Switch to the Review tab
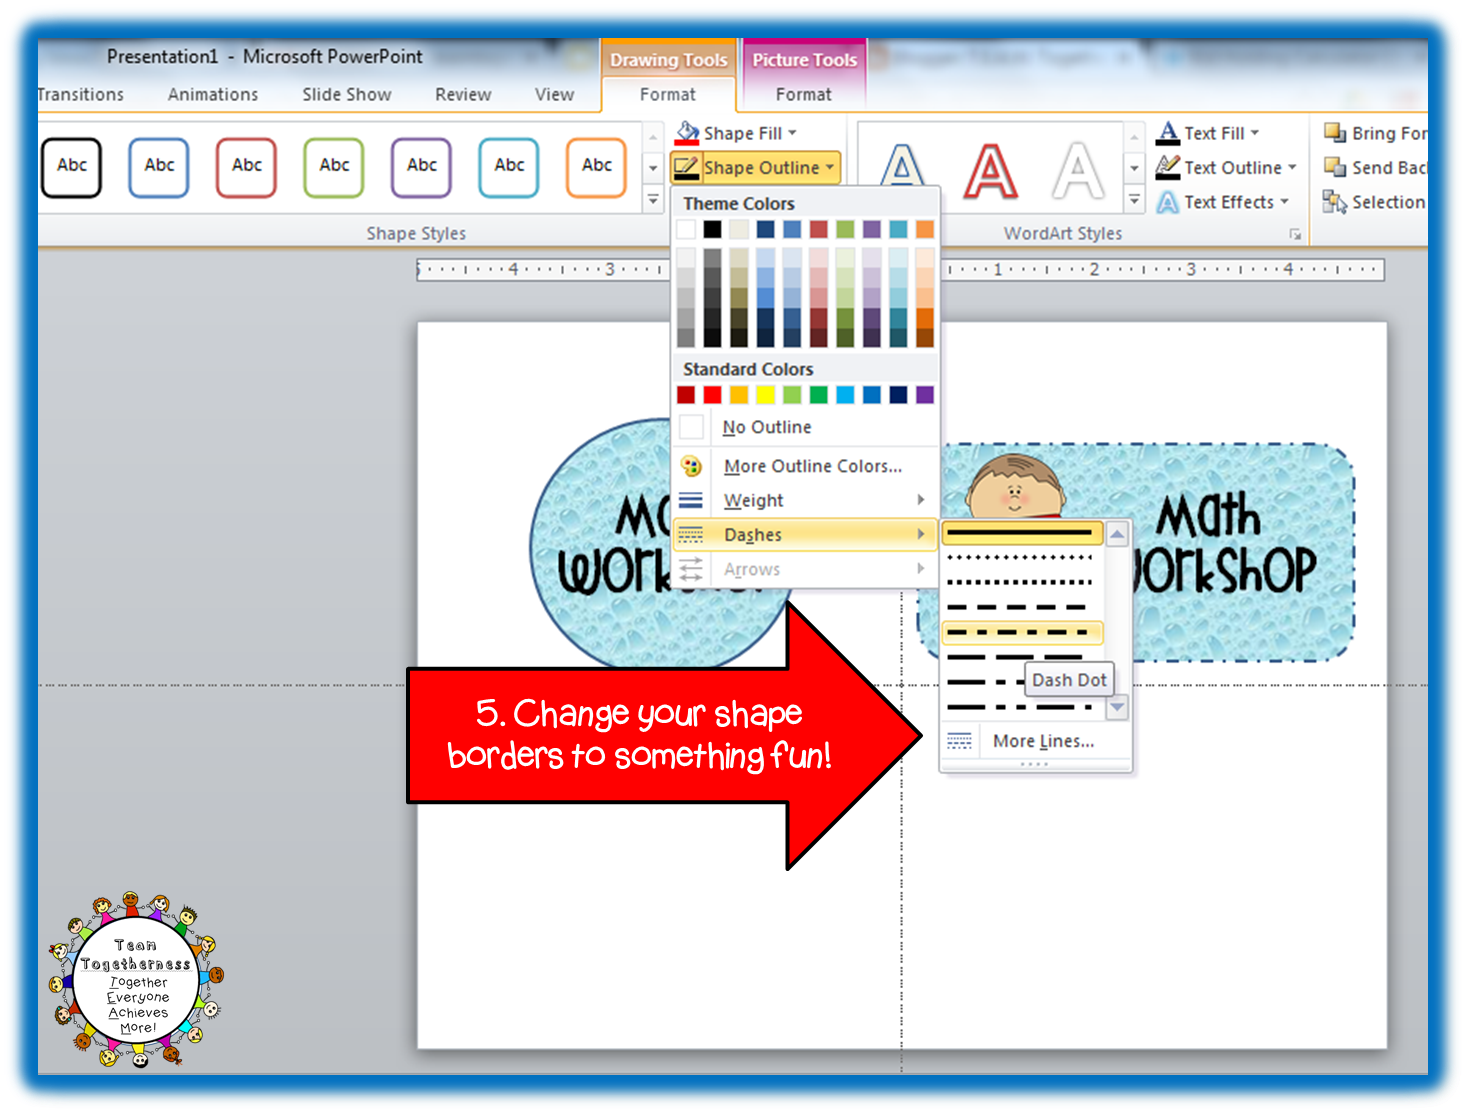 point(463,94)
